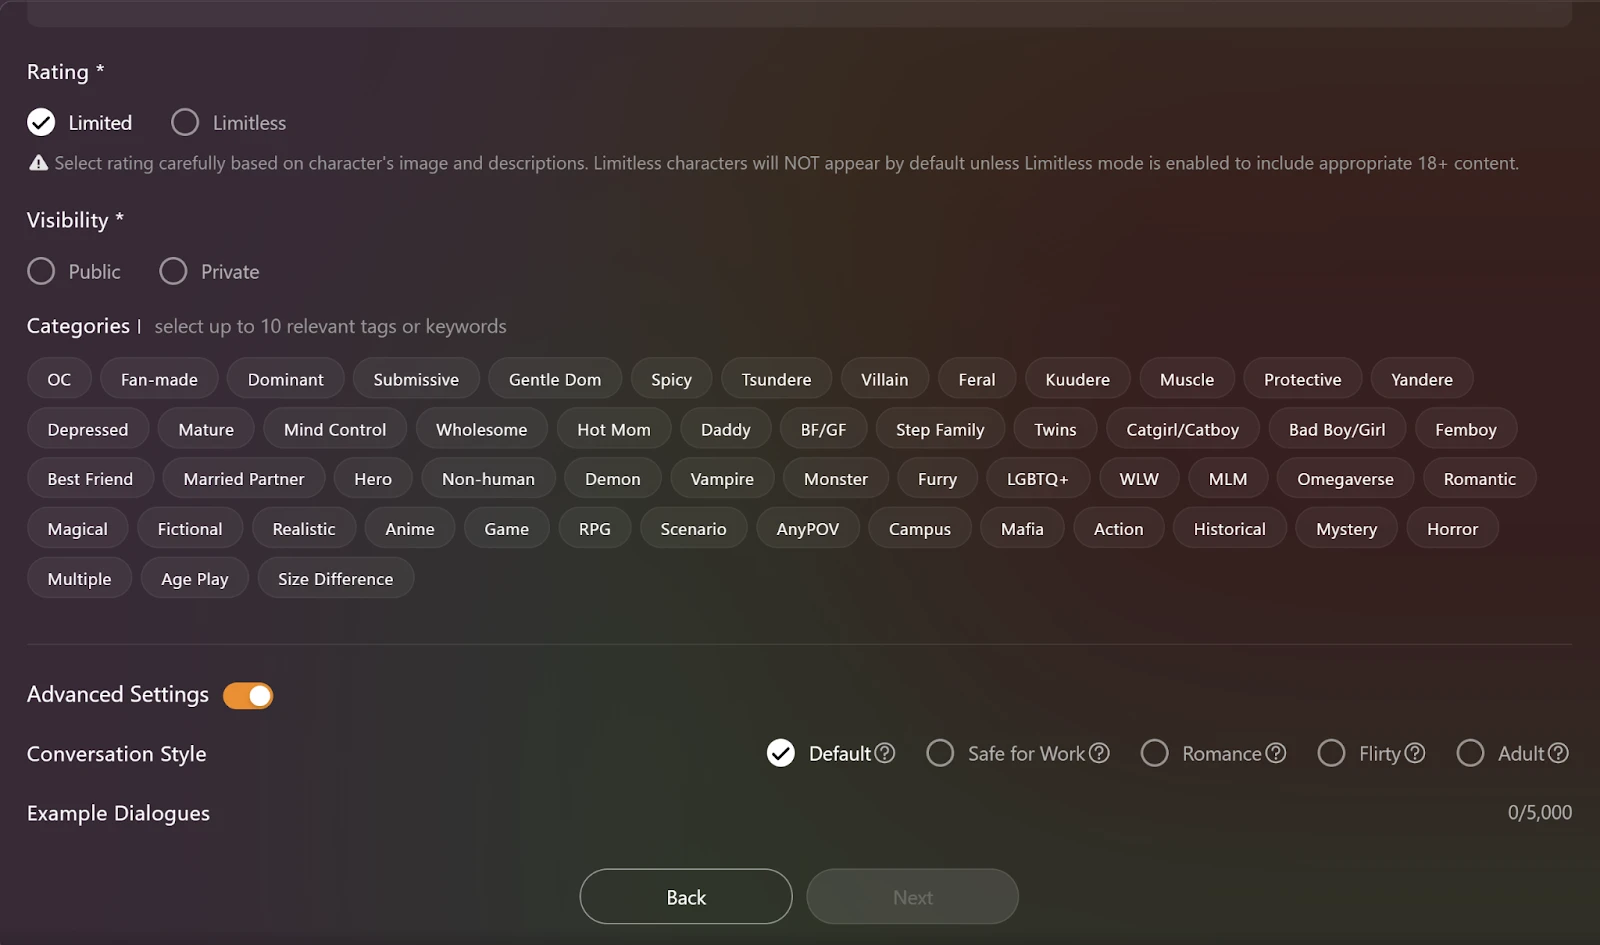Add the Protective category tag
This screenshot has width=1600, height=945.
click(1302, 379)
